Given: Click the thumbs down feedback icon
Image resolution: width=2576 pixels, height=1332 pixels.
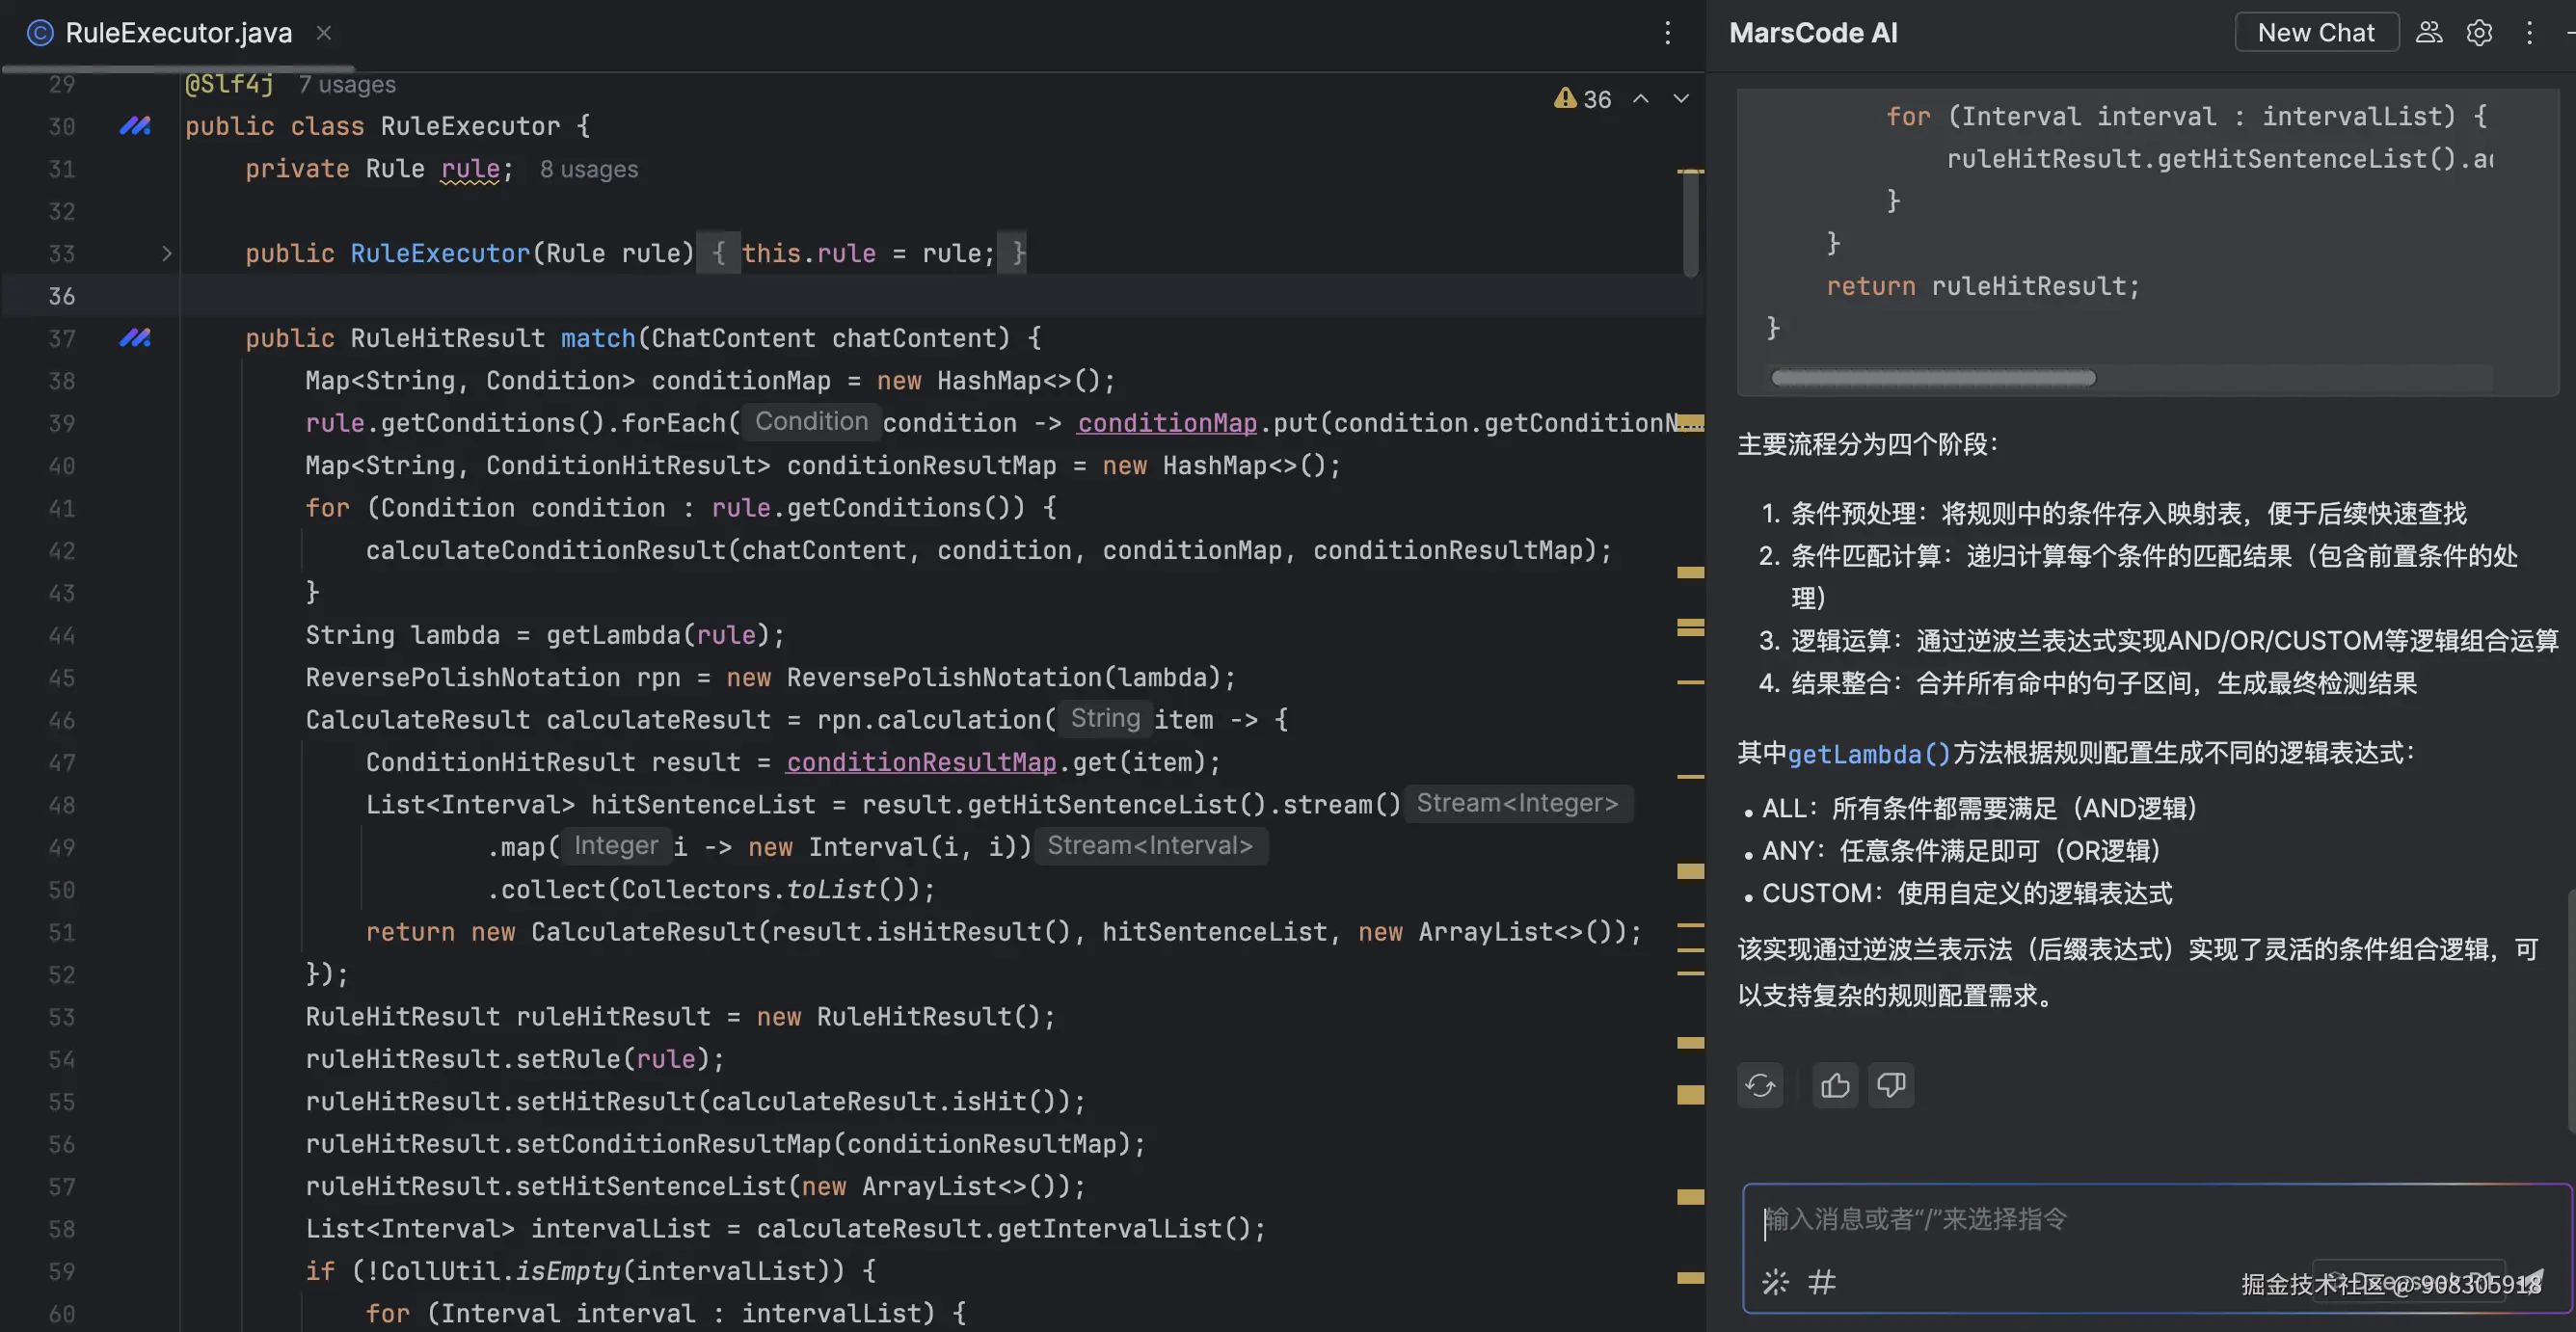Looking at the screenshot, I should coord(1890,1085).
